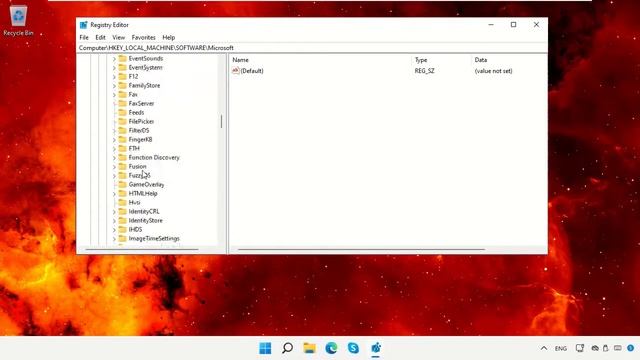Open the View menu
This screenshot has height=360, width=640.
coord(119,37)
